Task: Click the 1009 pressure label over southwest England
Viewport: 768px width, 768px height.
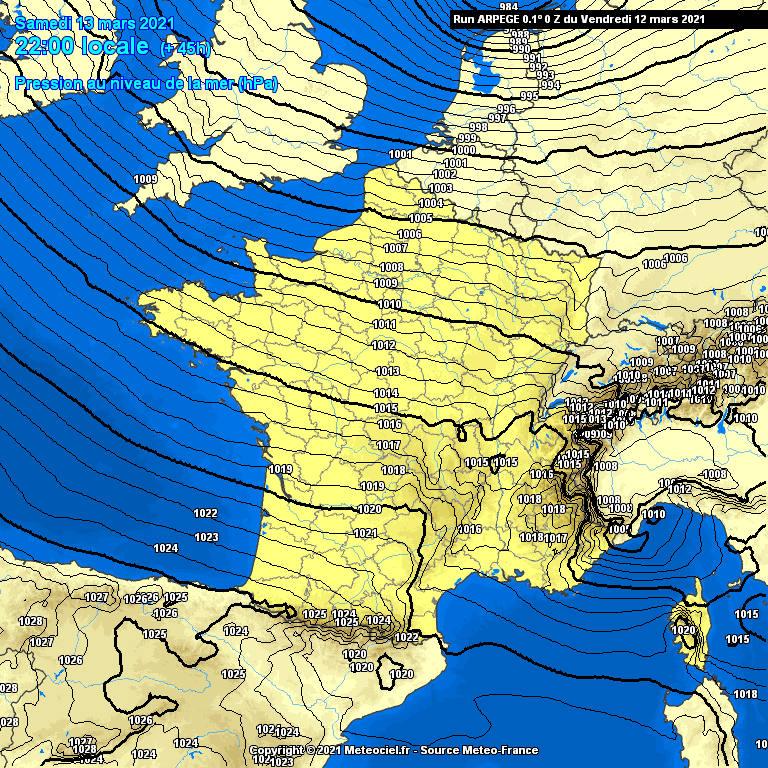Action: pyautogui.click(x=146, y=179)
